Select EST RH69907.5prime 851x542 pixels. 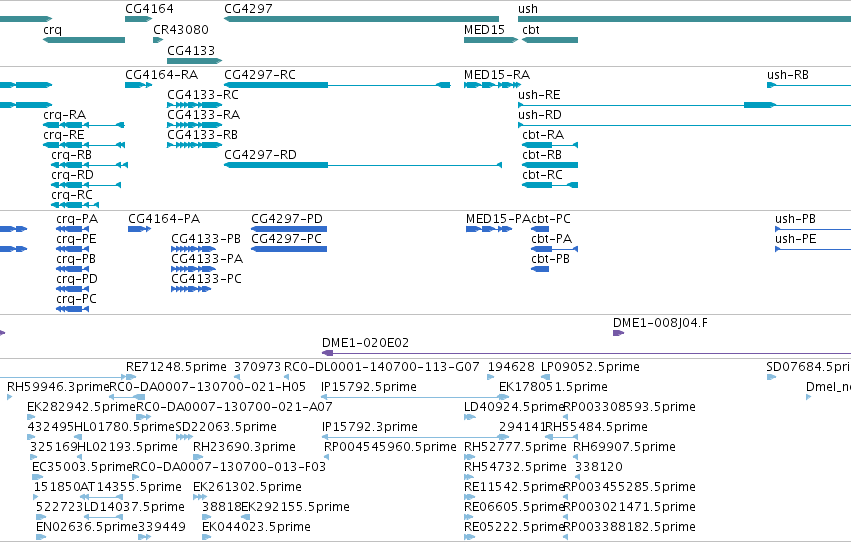coord(575,457)
